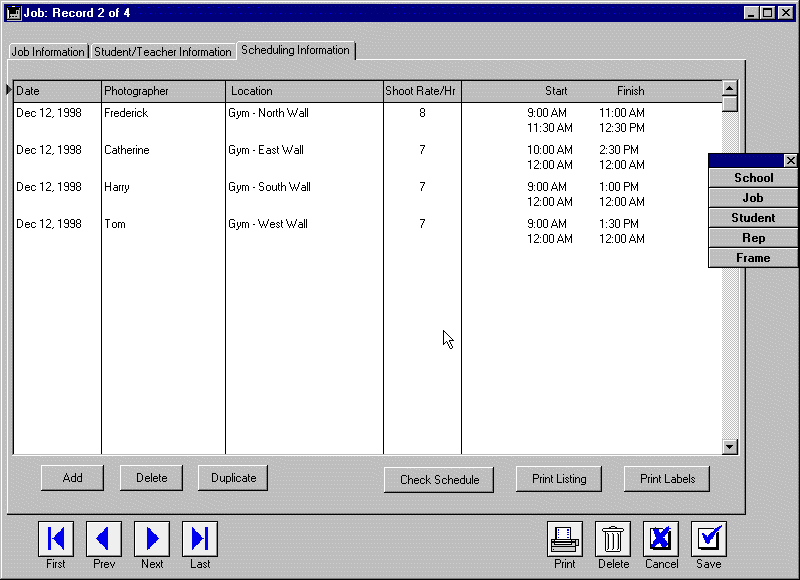The image size is (800, 580).
Task: Open the Student/Teacher Information tab
Action: [163, 52]
